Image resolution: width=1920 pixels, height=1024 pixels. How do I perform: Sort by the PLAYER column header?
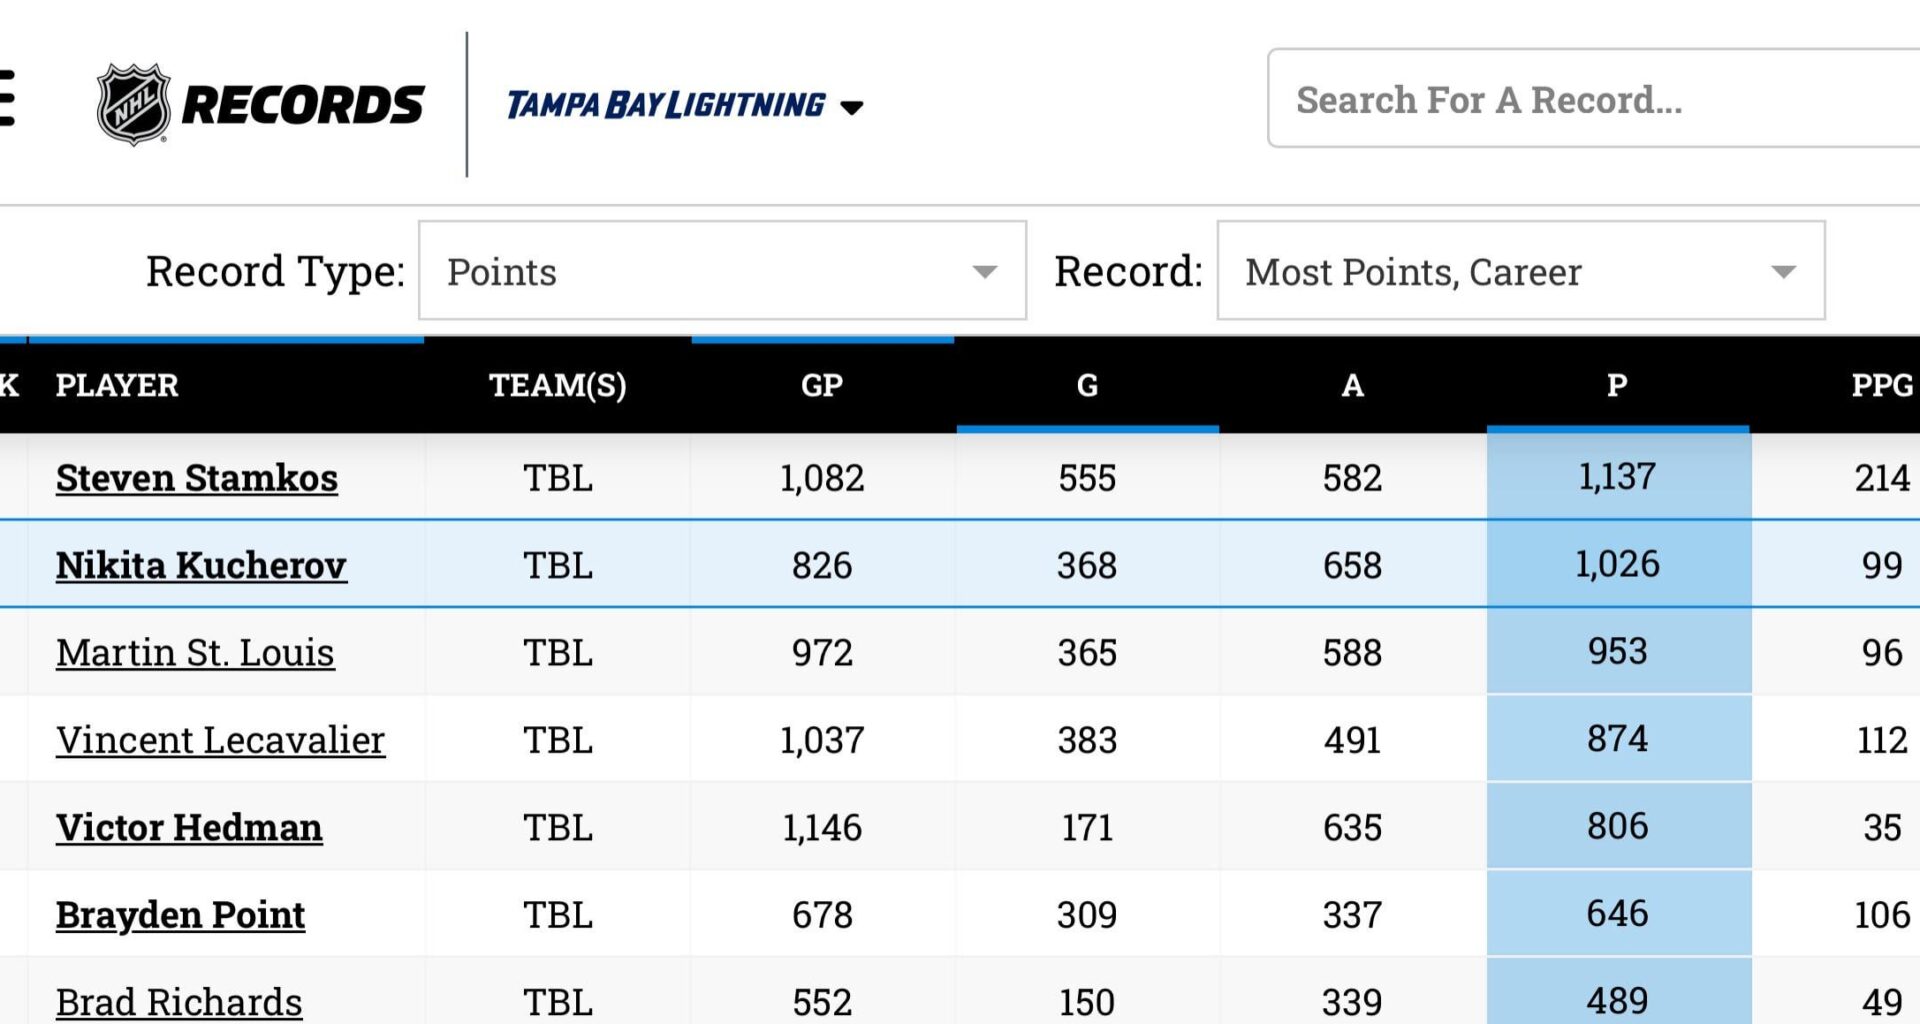(x=117, y=385)
